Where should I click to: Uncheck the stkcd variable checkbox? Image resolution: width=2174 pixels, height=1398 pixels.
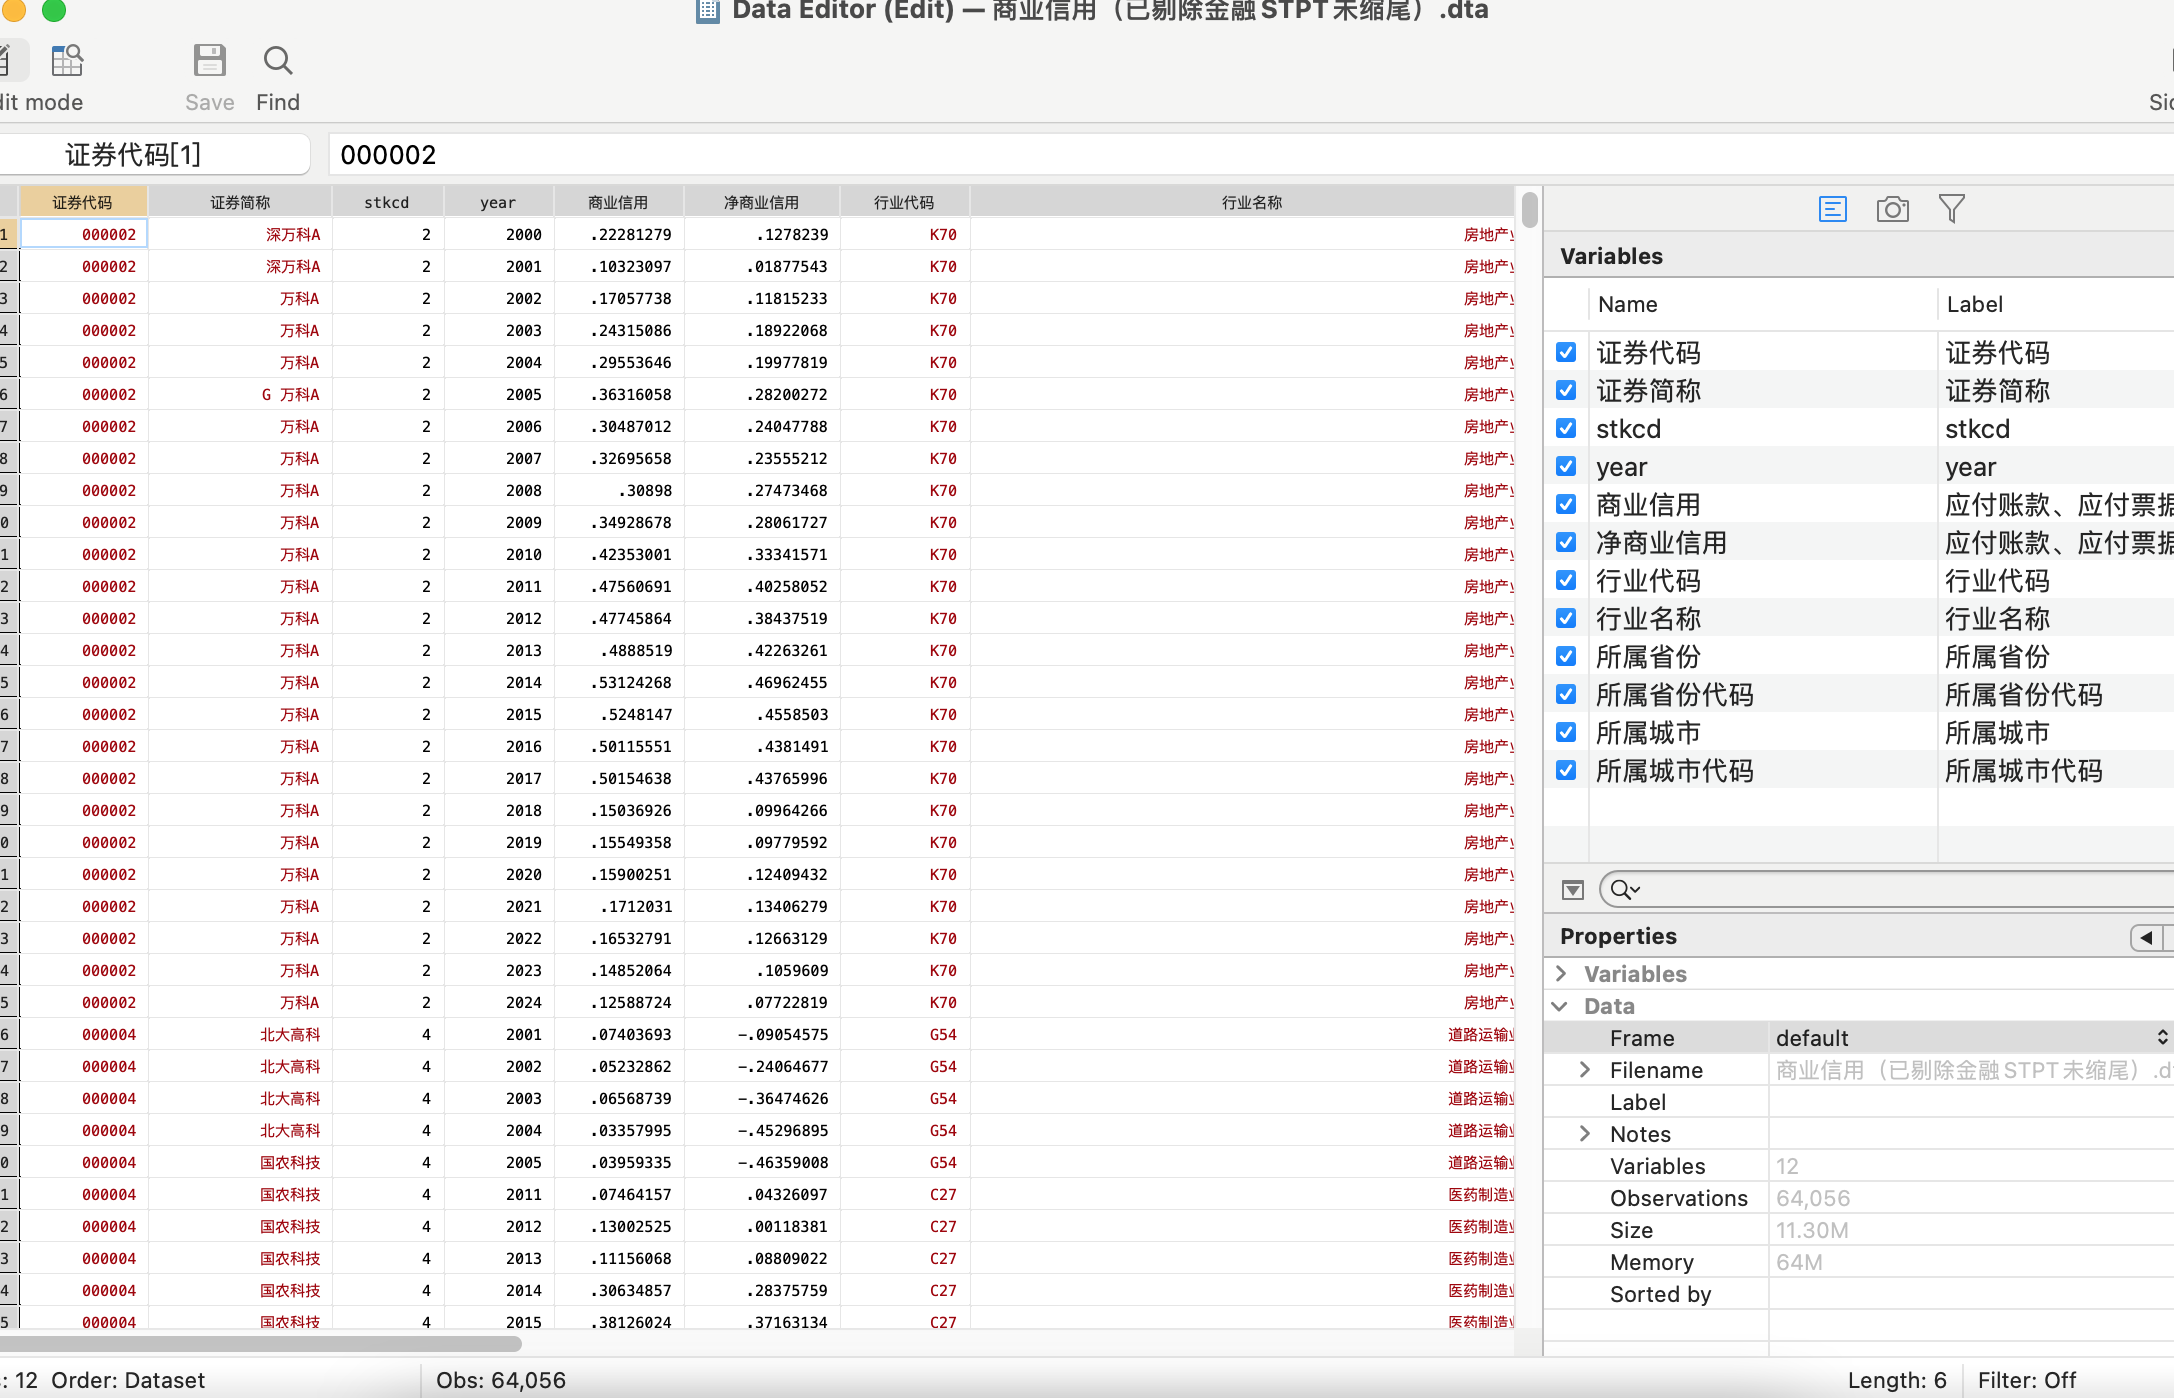click(x=1566, y=429)
